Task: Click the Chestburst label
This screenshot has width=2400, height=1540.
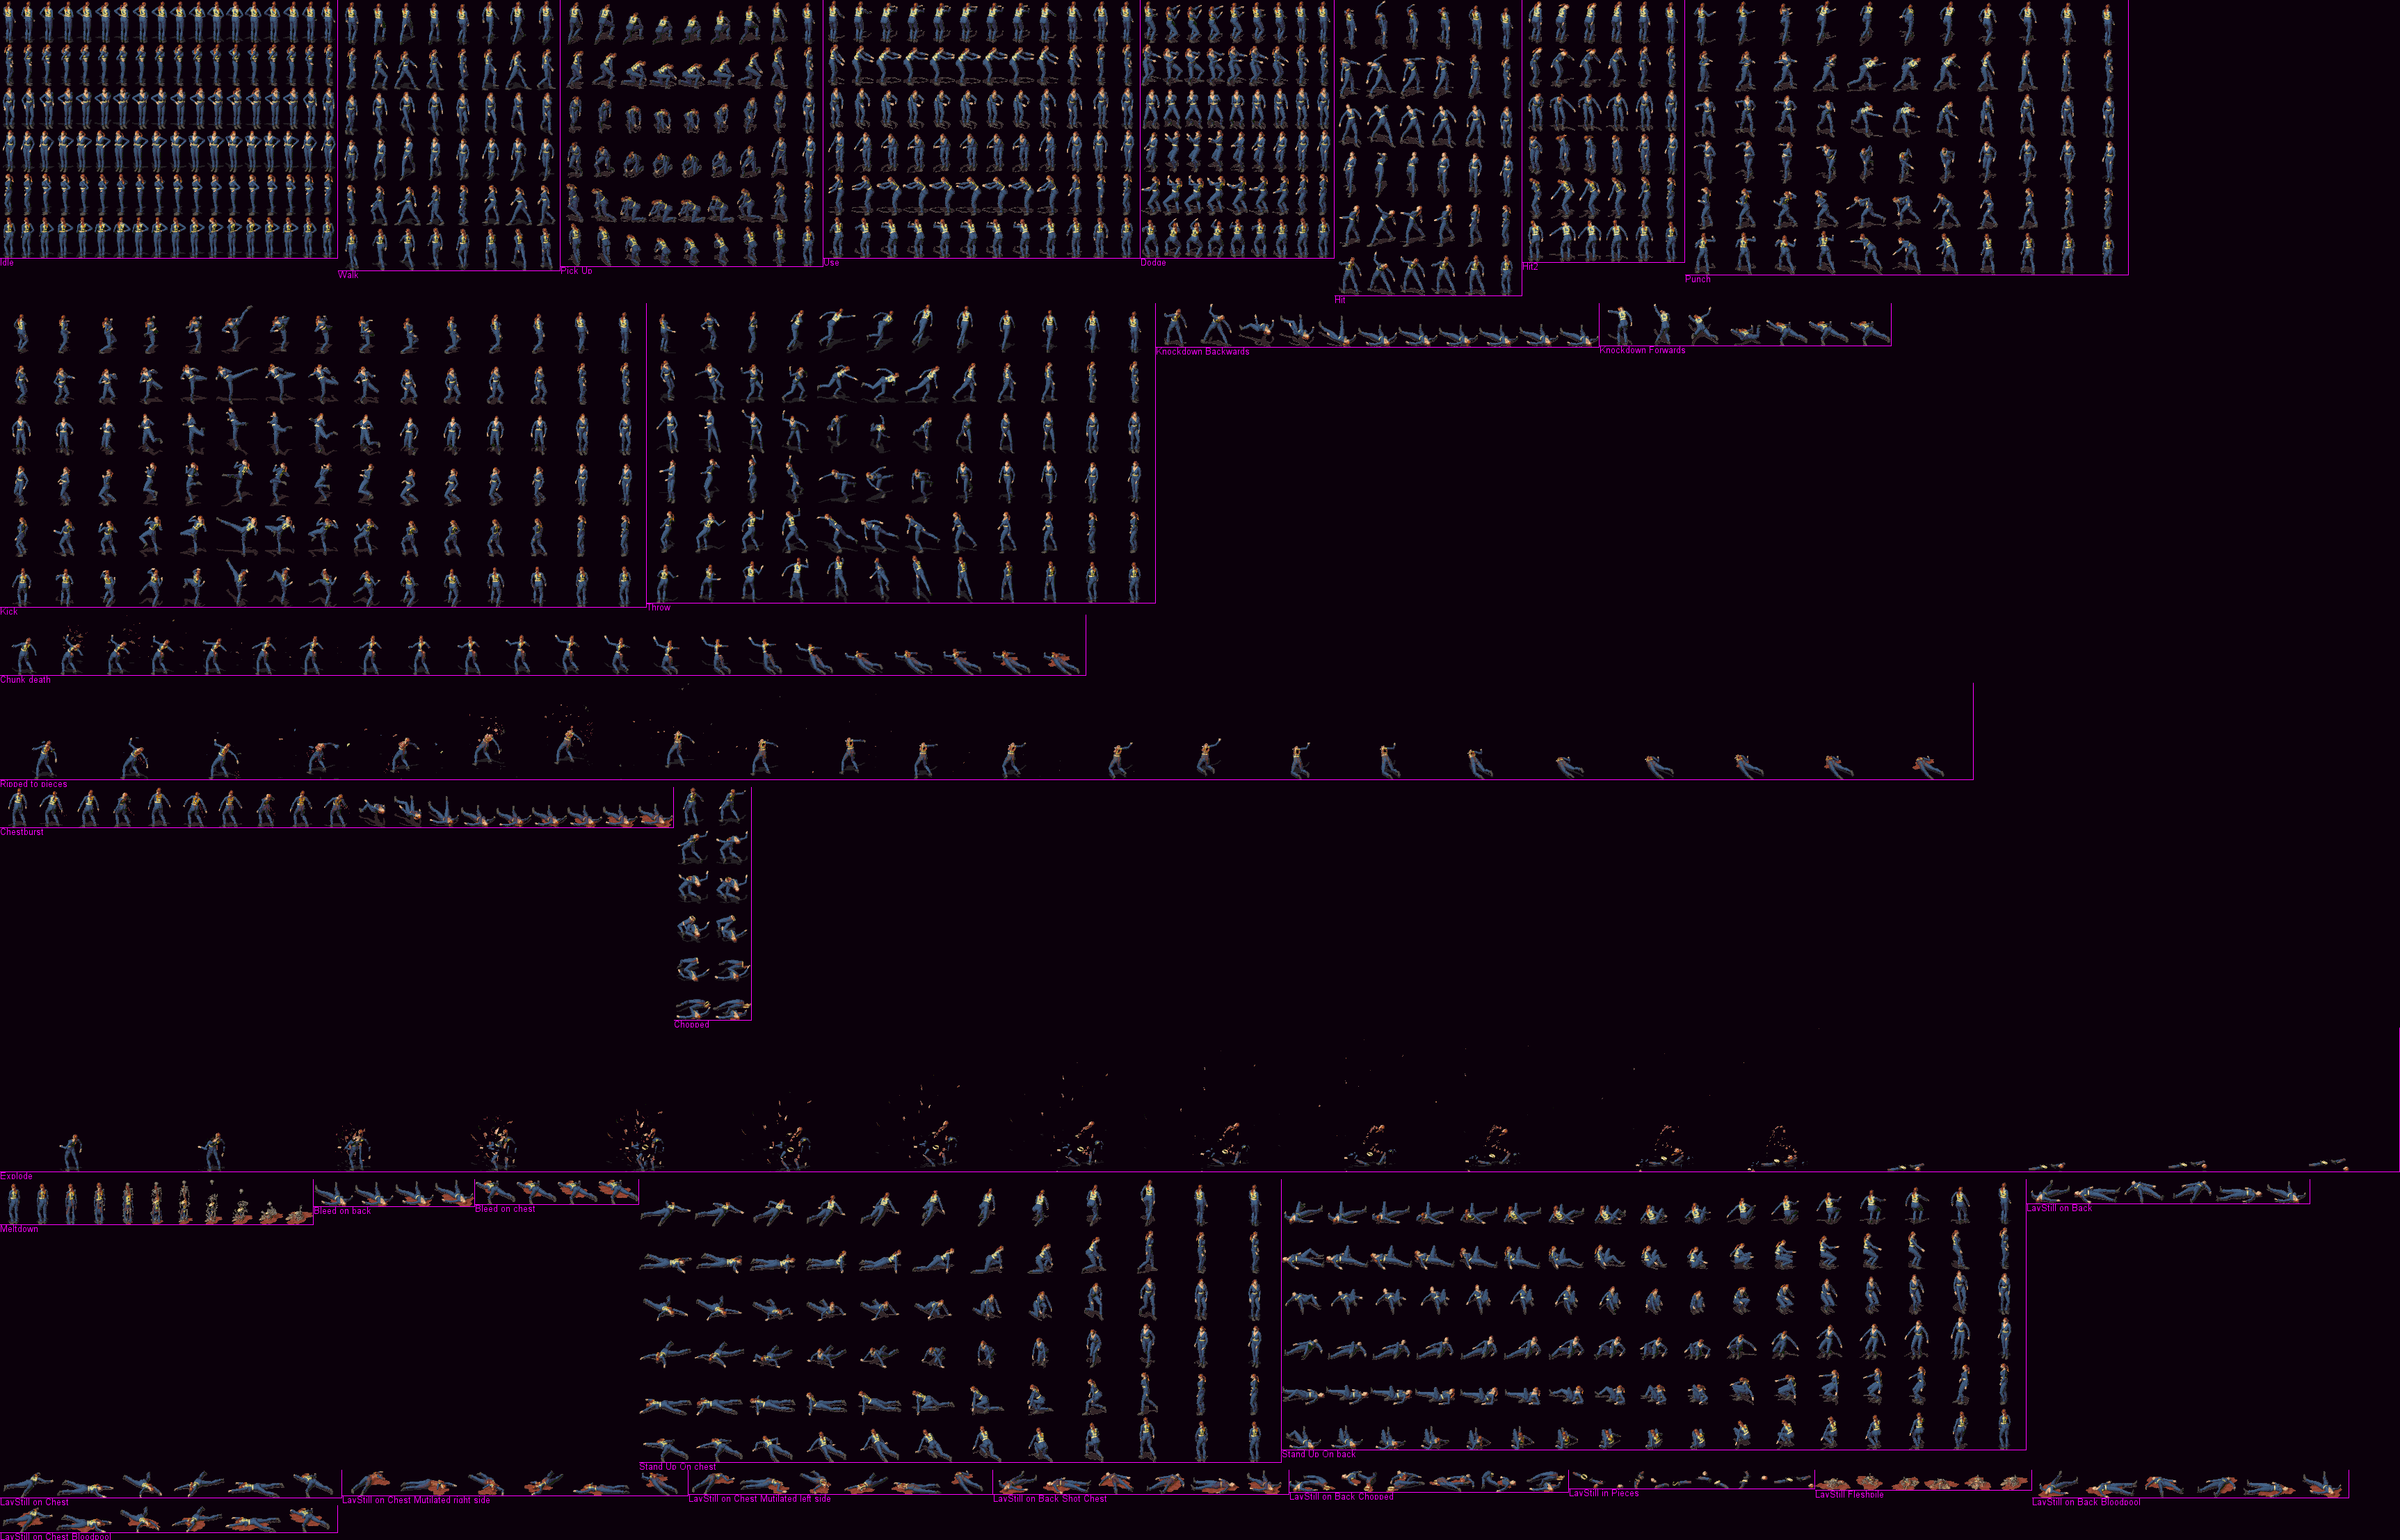Action: click(x=22, y=832)
